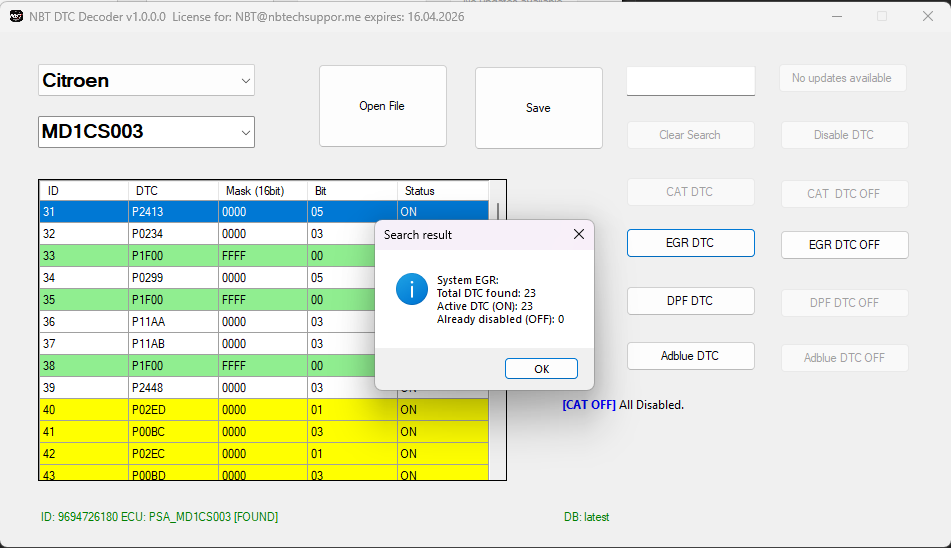
Task: Confirm the Search result dialog with OK
Action: pyautogui.click(x=541, y=369)
